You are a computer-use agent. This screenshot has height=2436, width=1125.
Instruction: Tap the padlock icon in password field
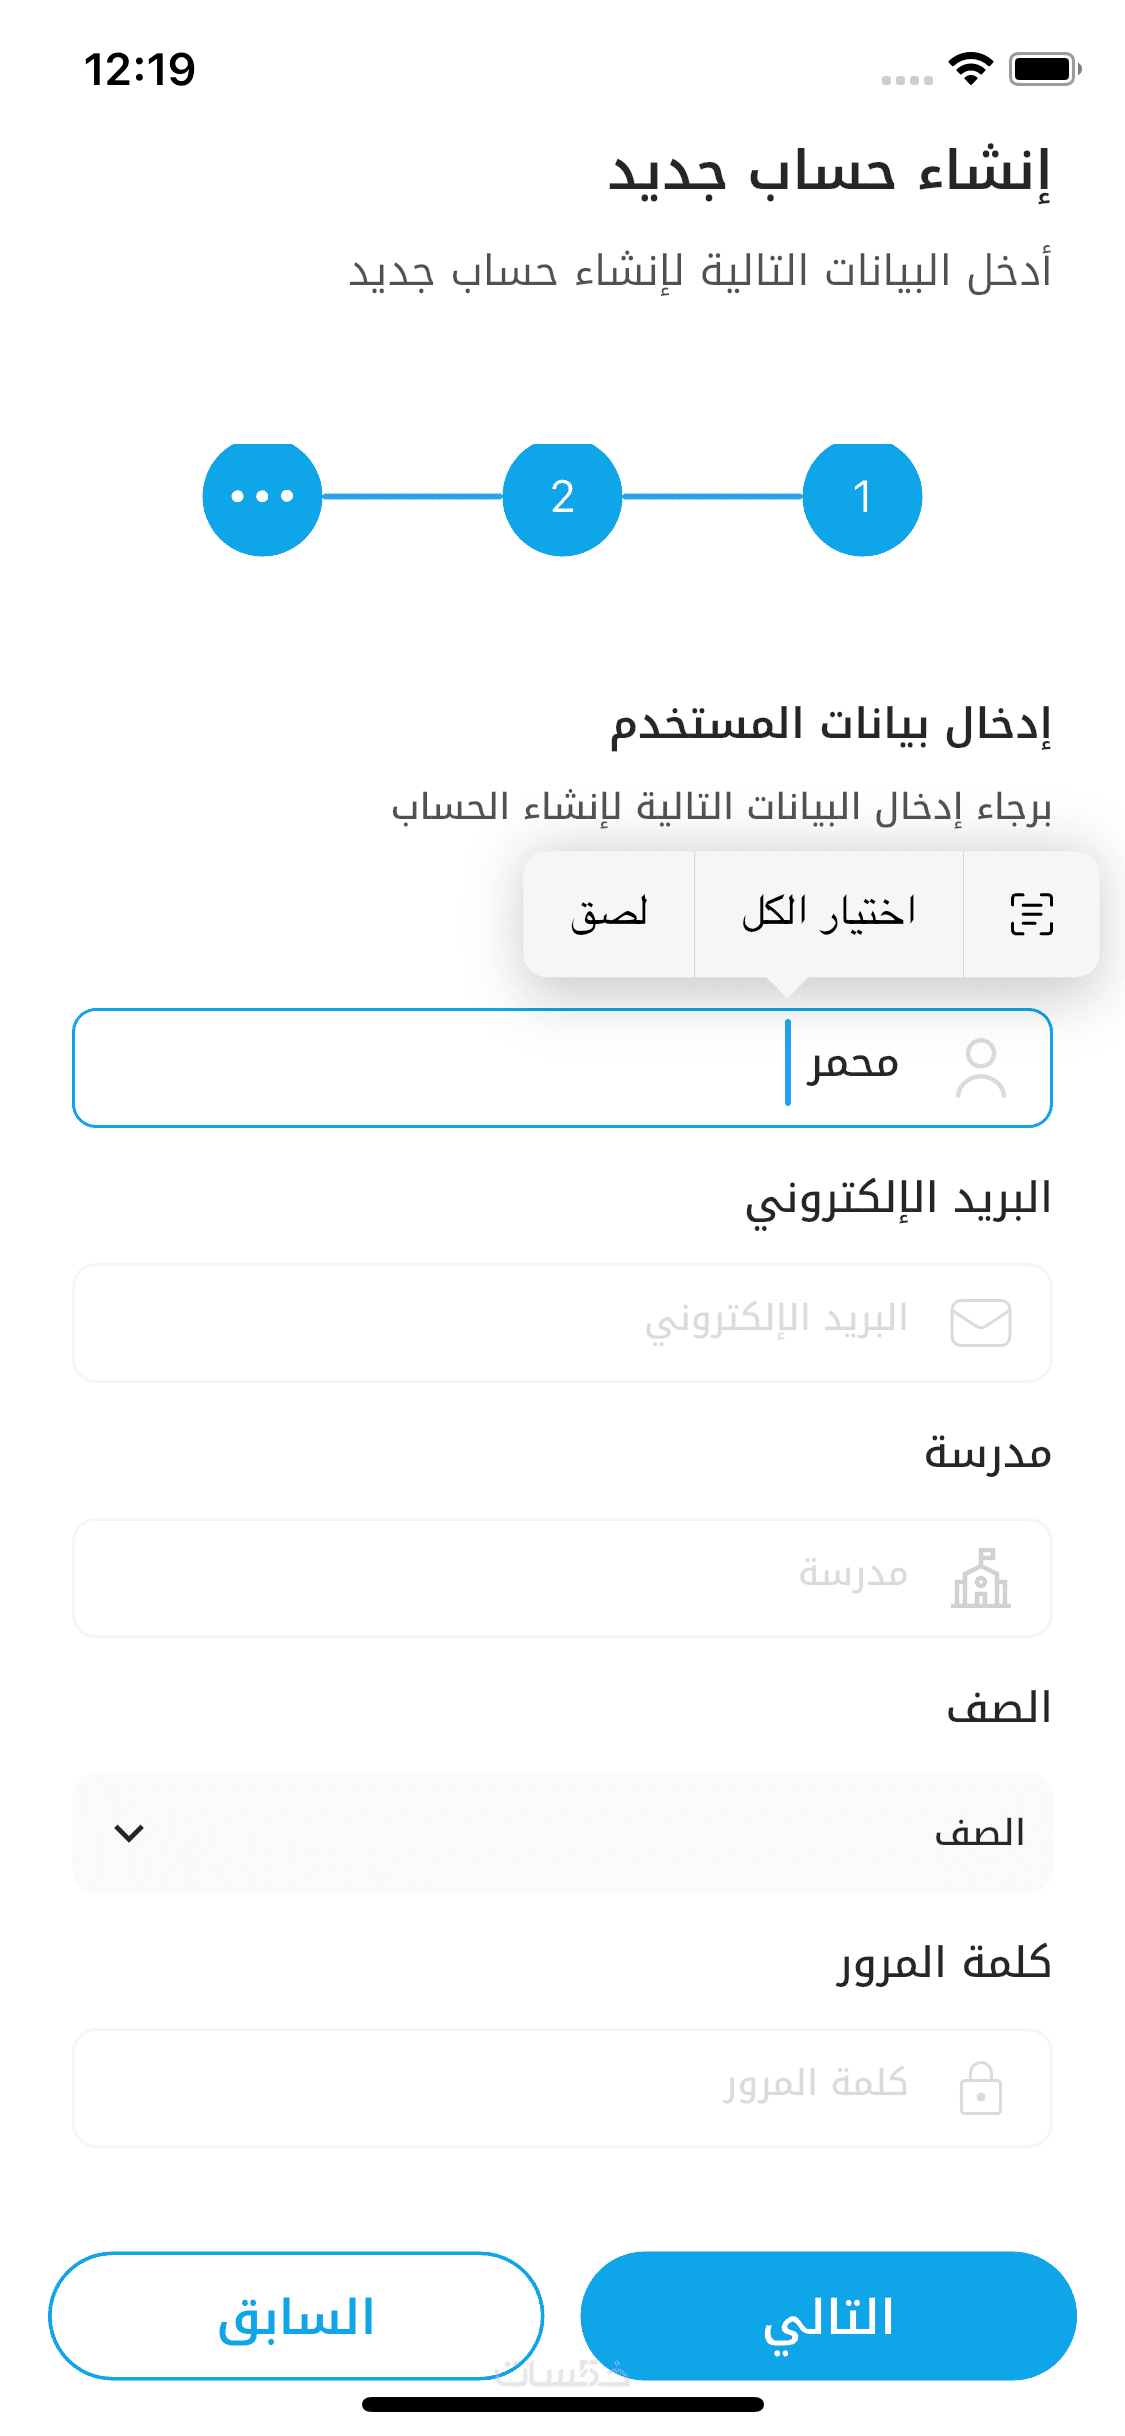980,2088
